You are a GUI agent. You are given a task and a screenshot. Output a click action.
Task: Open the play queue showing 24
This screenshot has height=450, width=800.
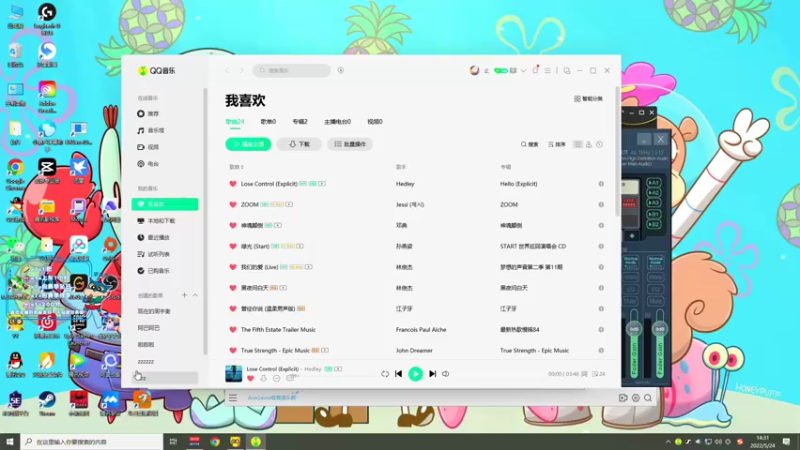[598, 374]
